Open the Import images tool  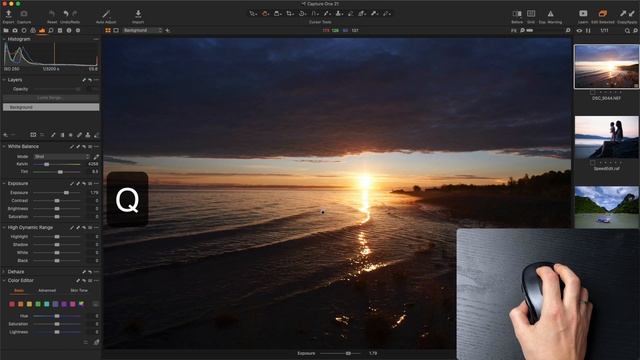tap(138, 14)
